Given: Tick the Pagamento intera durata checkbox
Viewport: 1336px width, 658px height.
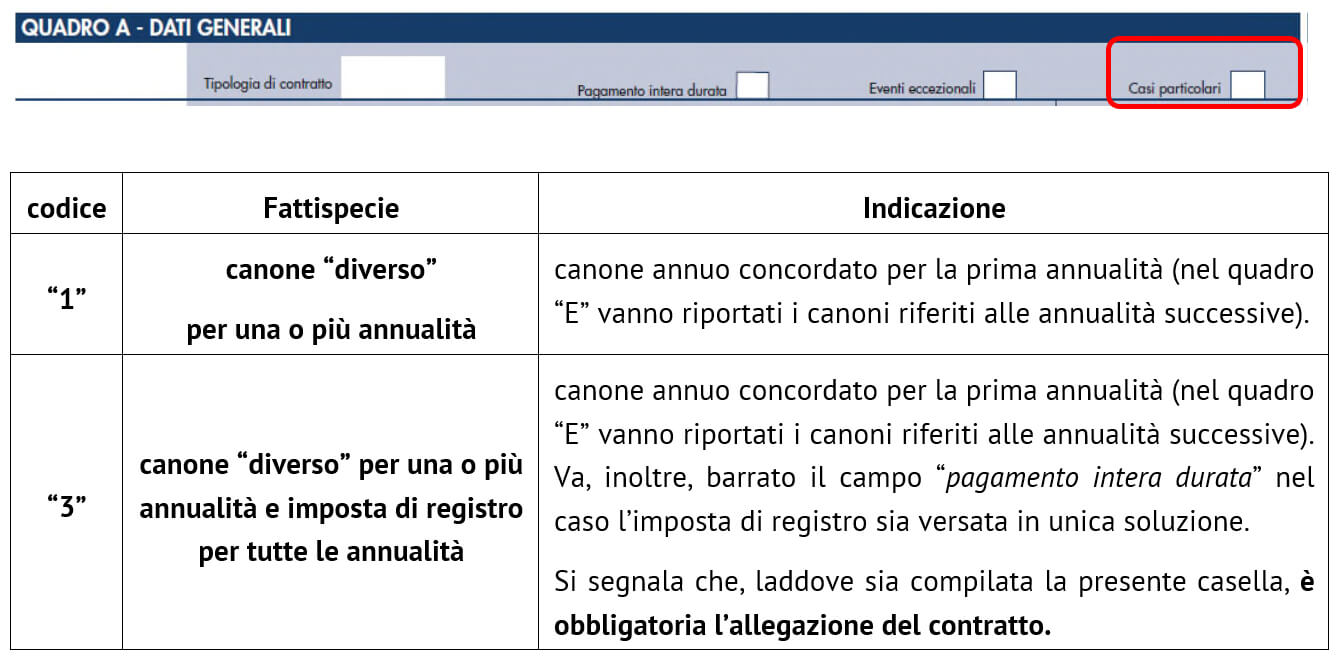Looking at the screenshot, I should 752,86.
